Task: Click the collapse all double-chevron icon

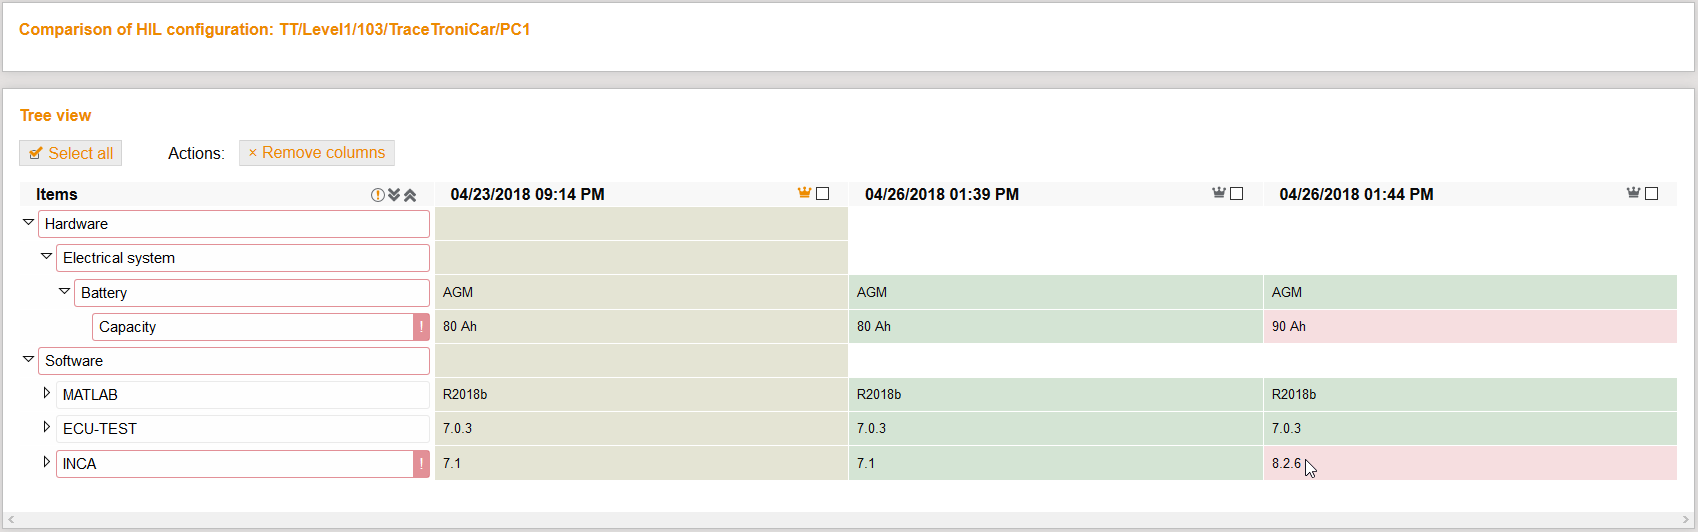Action: (x=410, y=195)
